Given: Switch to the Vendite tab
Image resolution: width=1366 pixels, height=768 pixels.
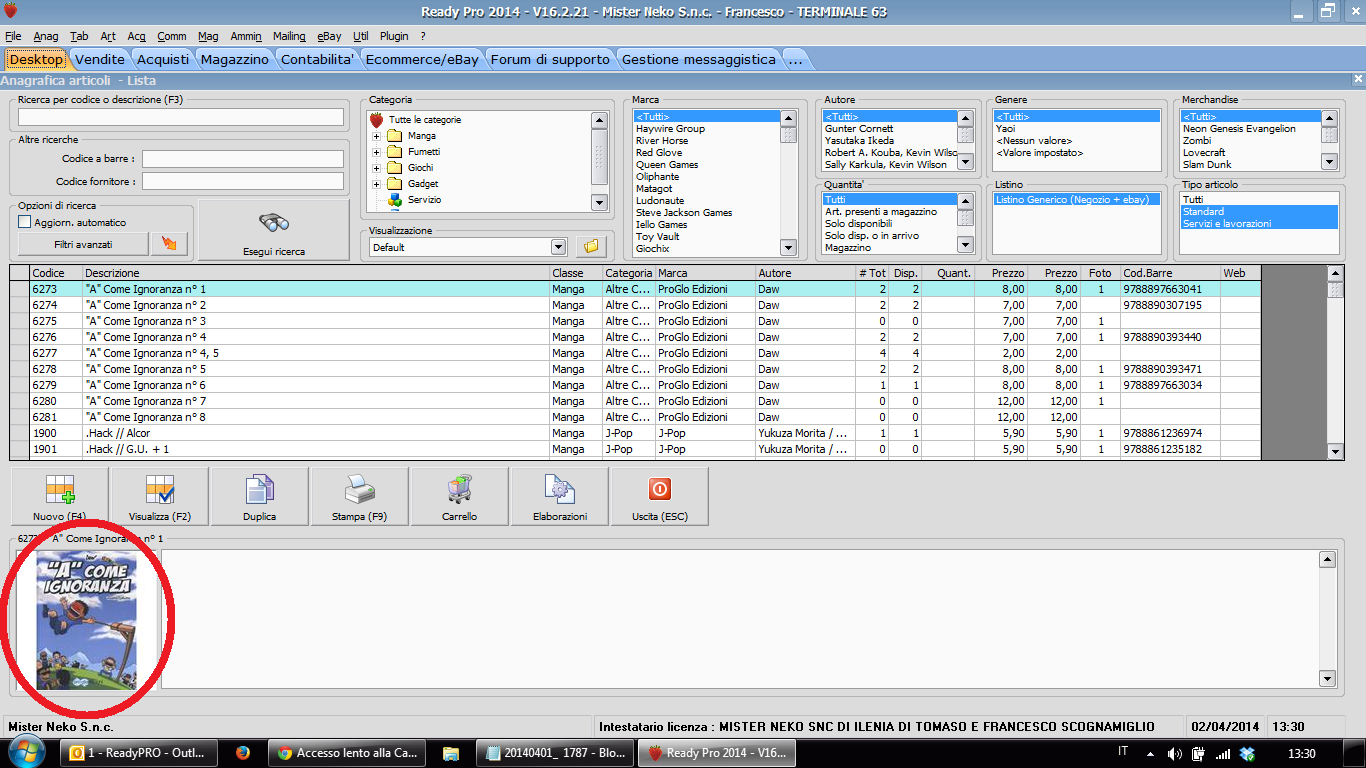Looking at the screenshot, I should (100, 59).
